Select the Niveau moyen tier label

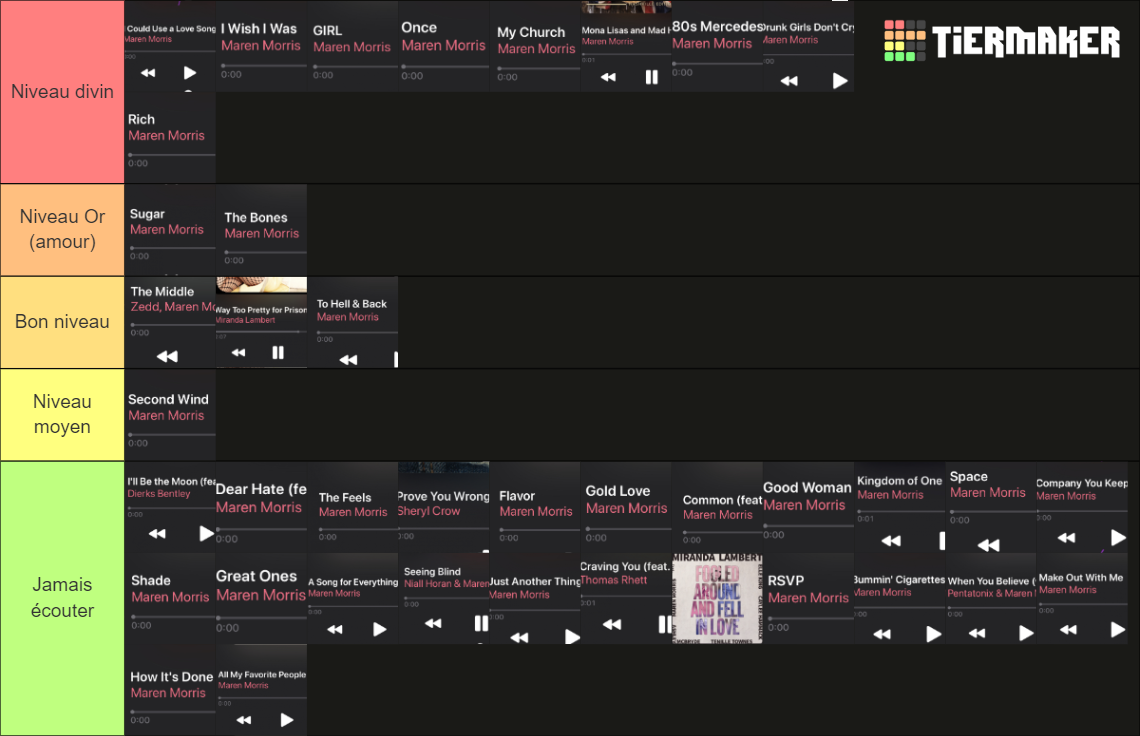[63, 414]
